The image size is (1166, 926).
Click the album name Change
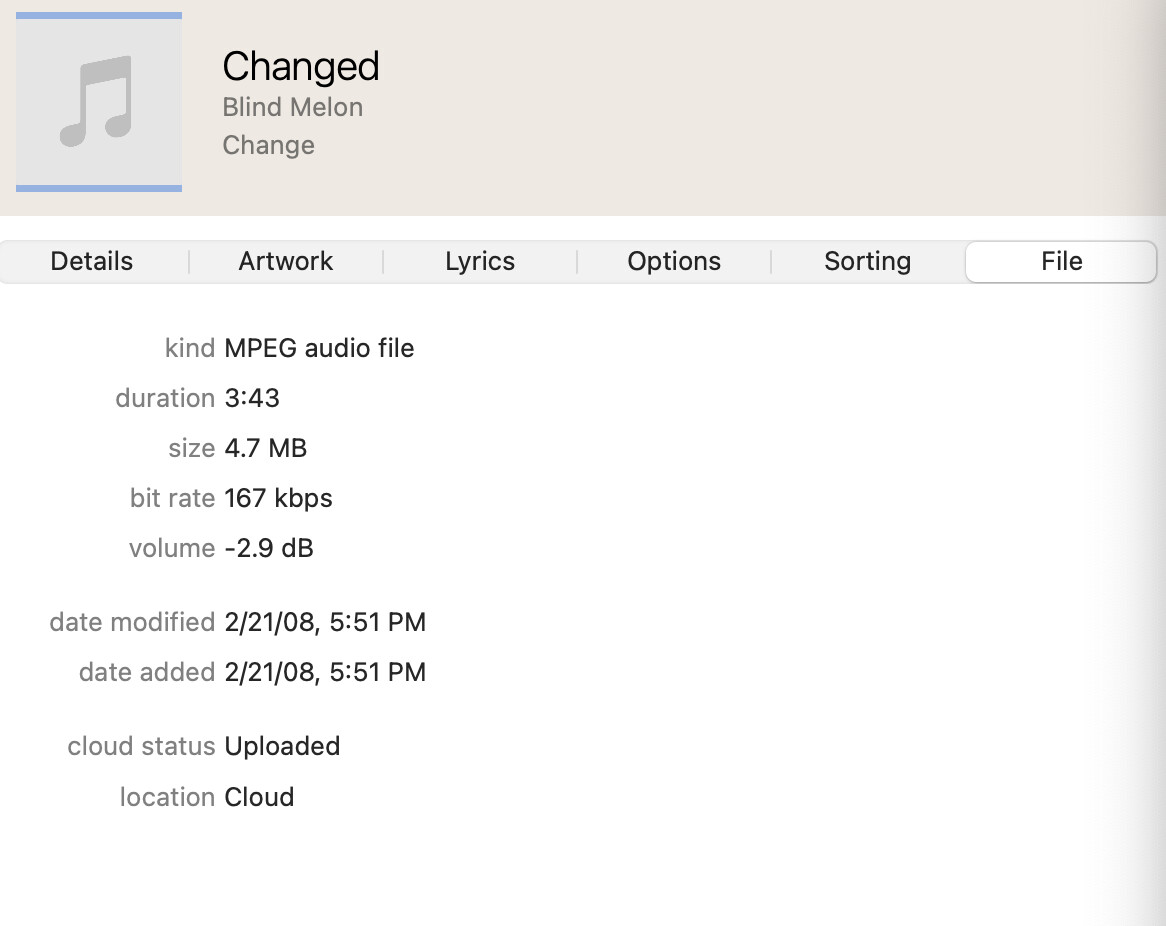(x=268, y=145)
